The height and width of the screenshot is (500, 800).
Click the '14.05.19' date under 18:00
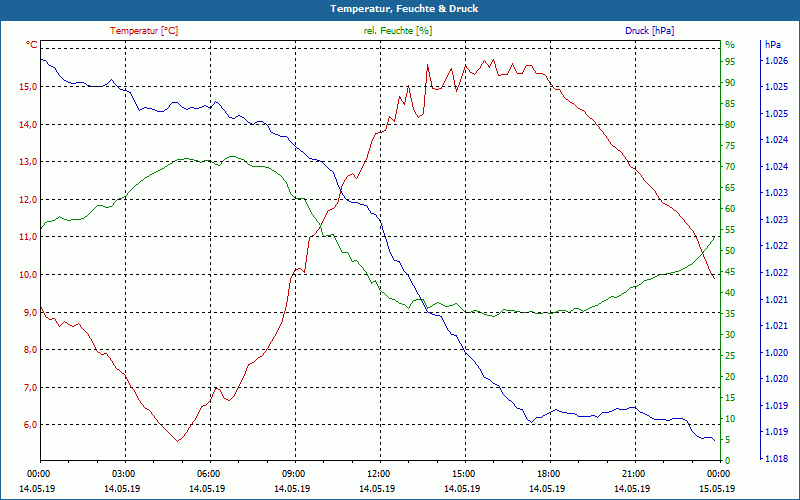(x=547, y=488)
